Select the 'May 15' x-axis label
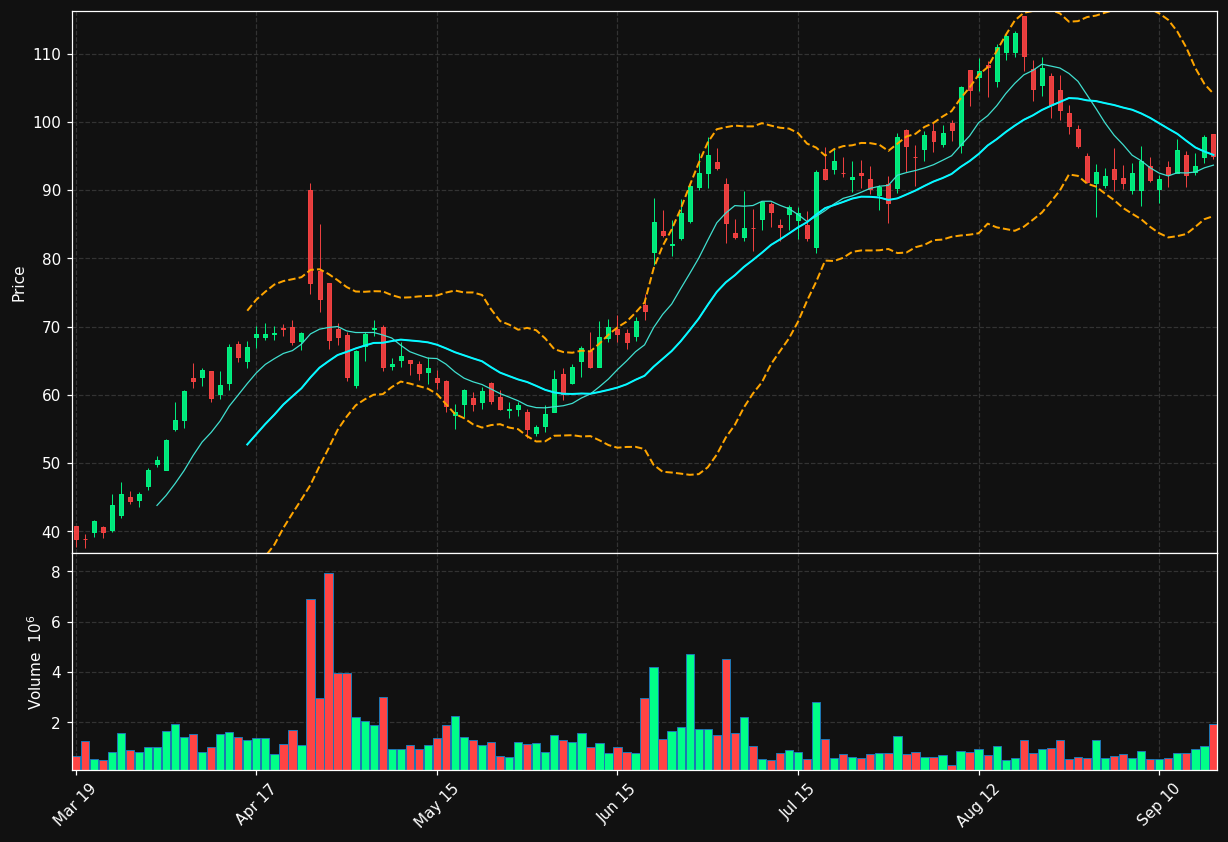This screenshot has width=1228, height=842. 434,802
